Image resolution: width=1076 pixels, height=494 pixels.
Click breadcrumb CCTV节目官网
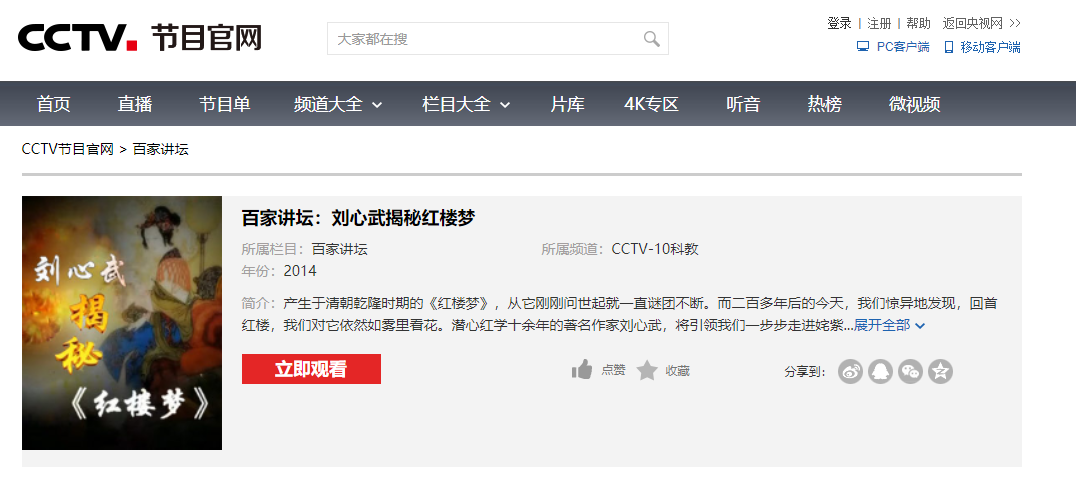68,149
